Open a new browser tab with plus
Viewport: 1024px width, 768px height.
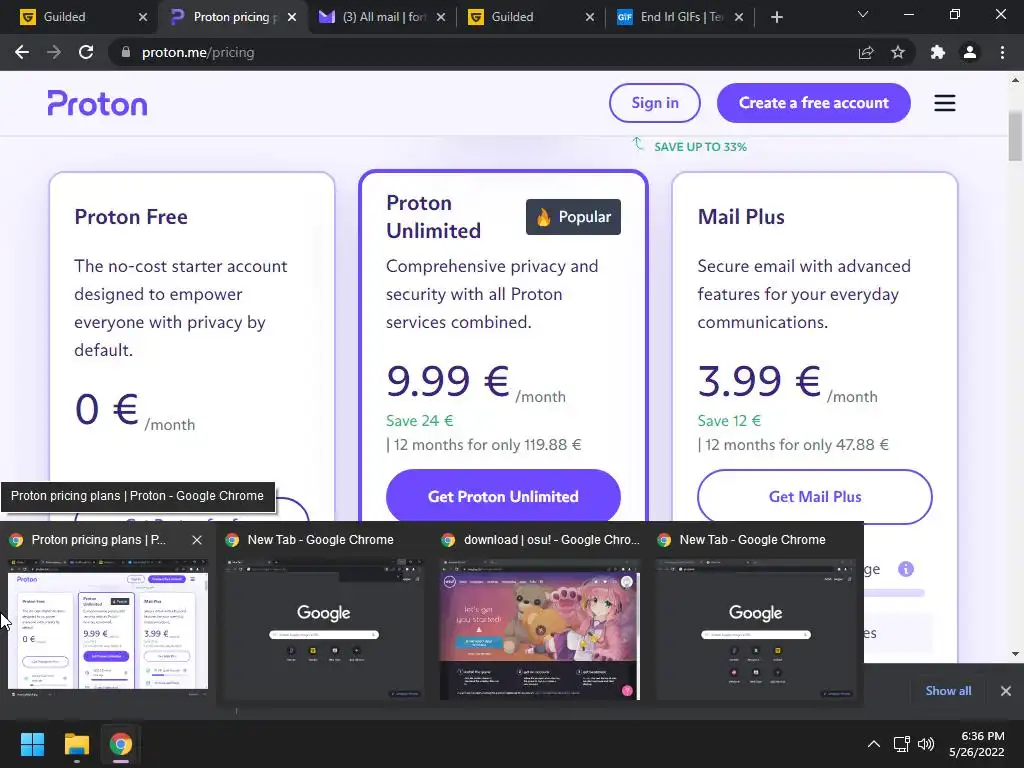(776, 17)
